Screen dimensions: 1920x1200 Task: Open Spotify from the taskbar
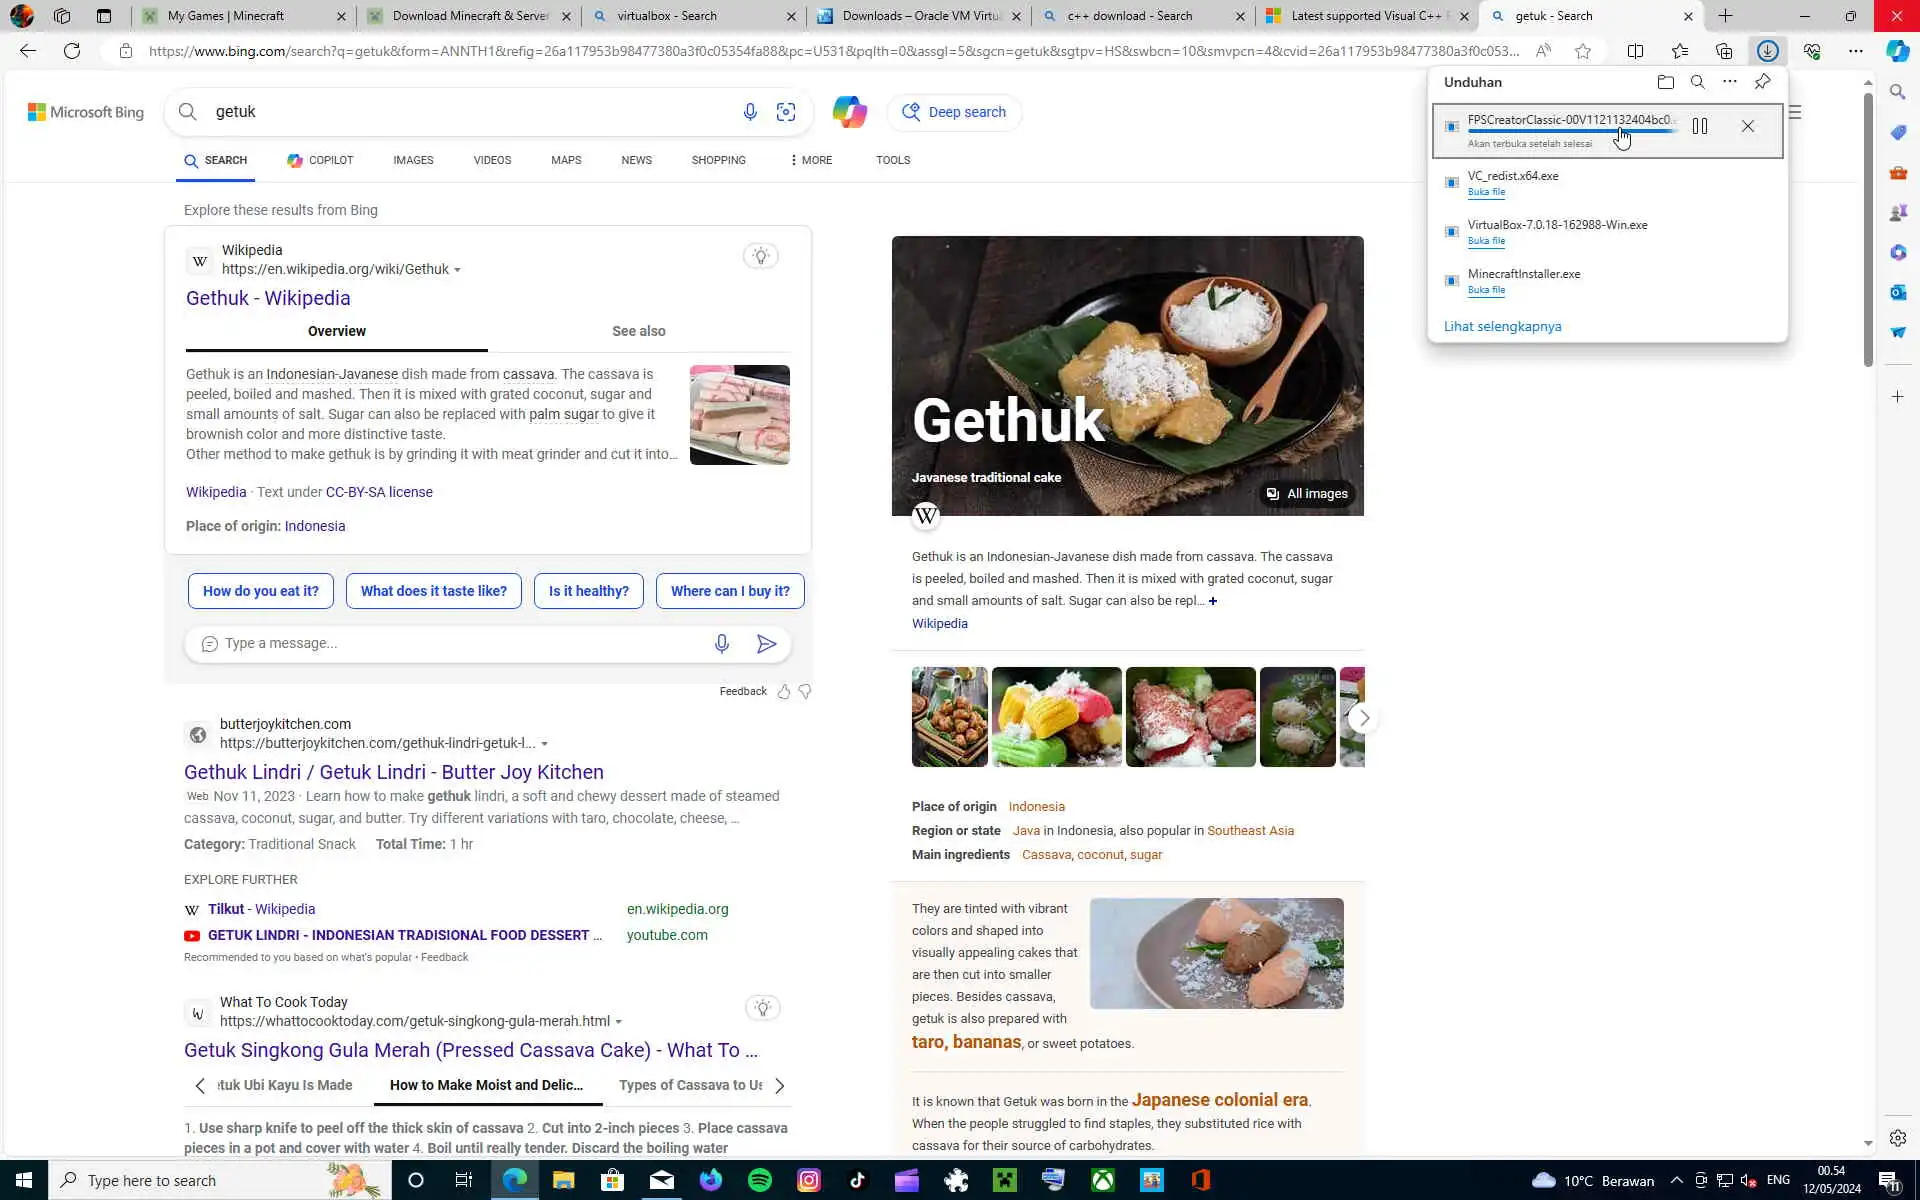[x=760, y=1180]
